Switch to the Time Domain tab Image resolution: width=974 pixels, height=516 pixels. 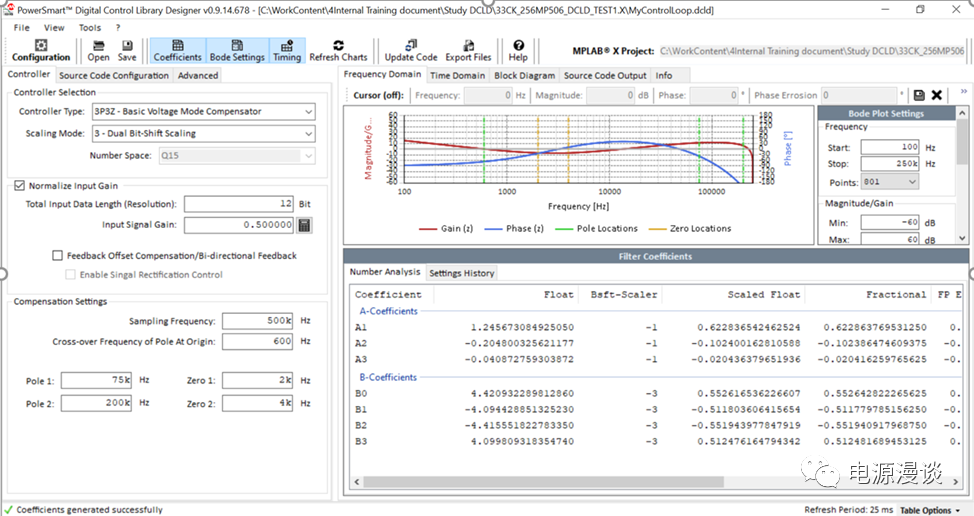(457, 75)
